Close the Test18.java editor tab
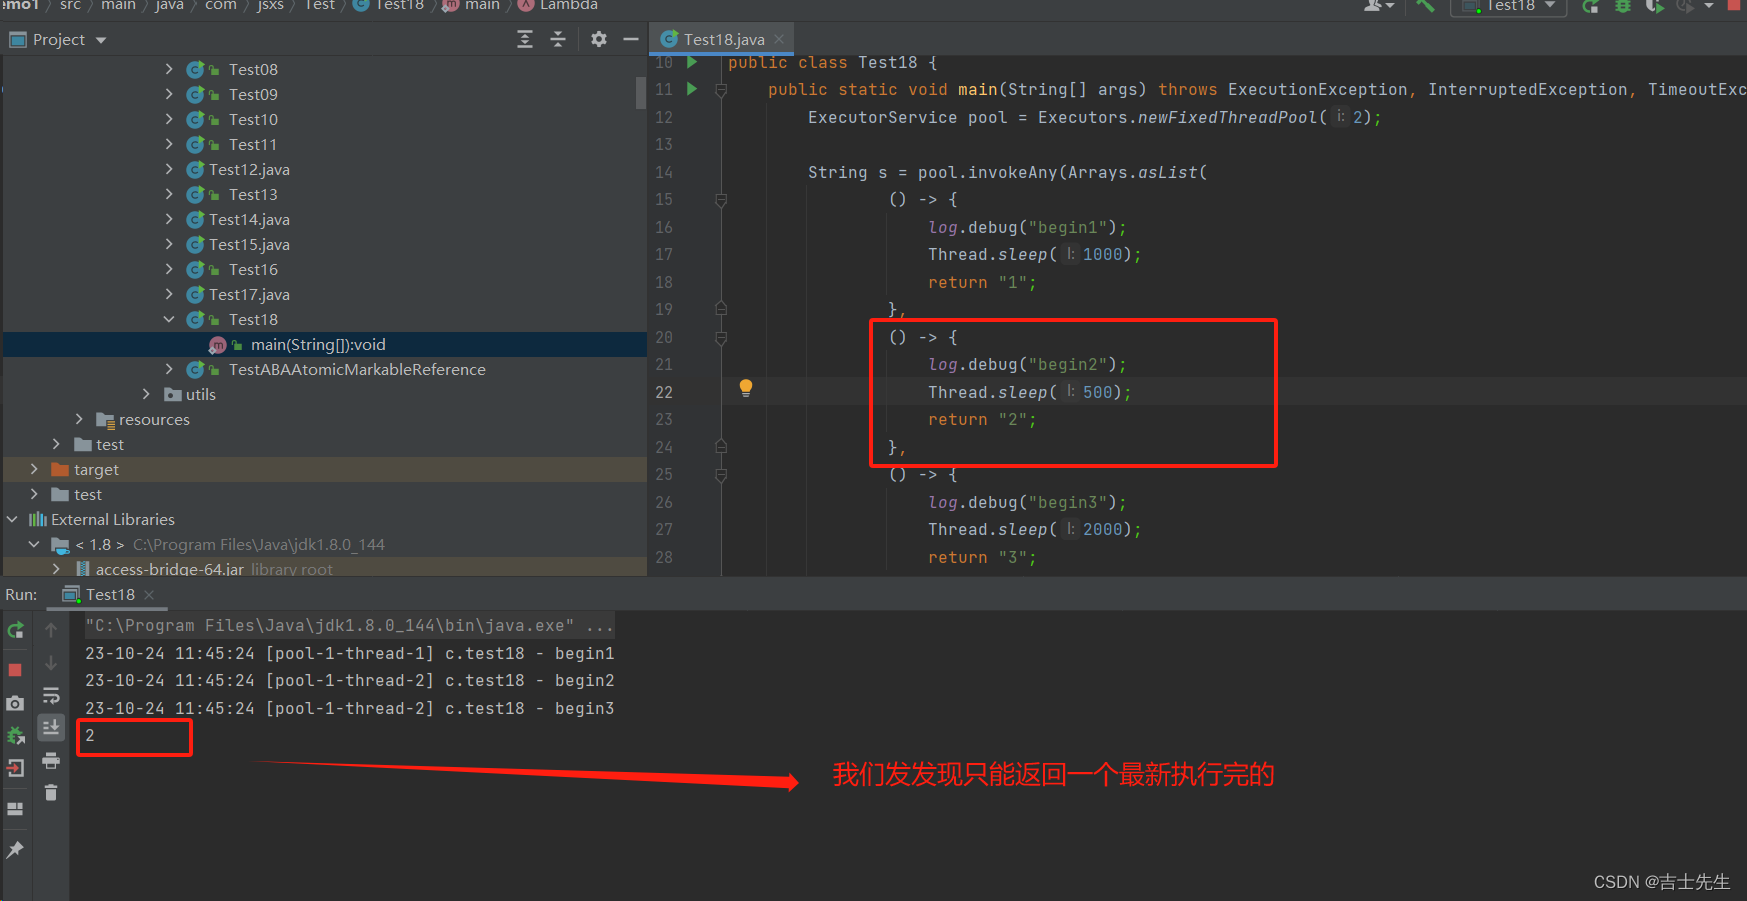 [x=780, y=39]
